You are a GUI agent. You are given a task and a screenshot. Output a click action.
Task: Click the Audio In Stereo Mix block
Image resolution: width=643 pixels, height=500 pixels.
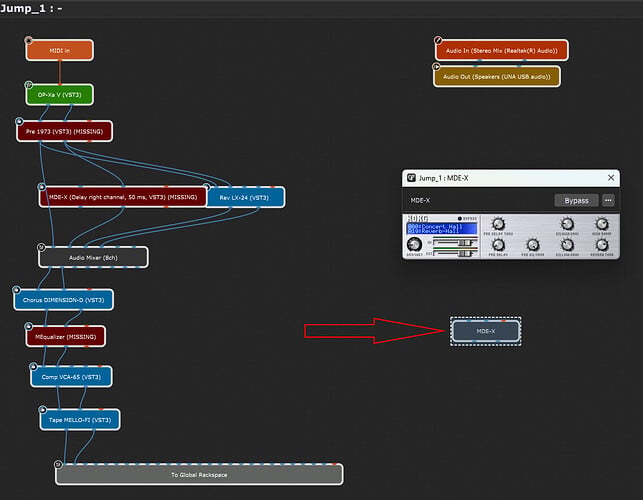point(502,50)
